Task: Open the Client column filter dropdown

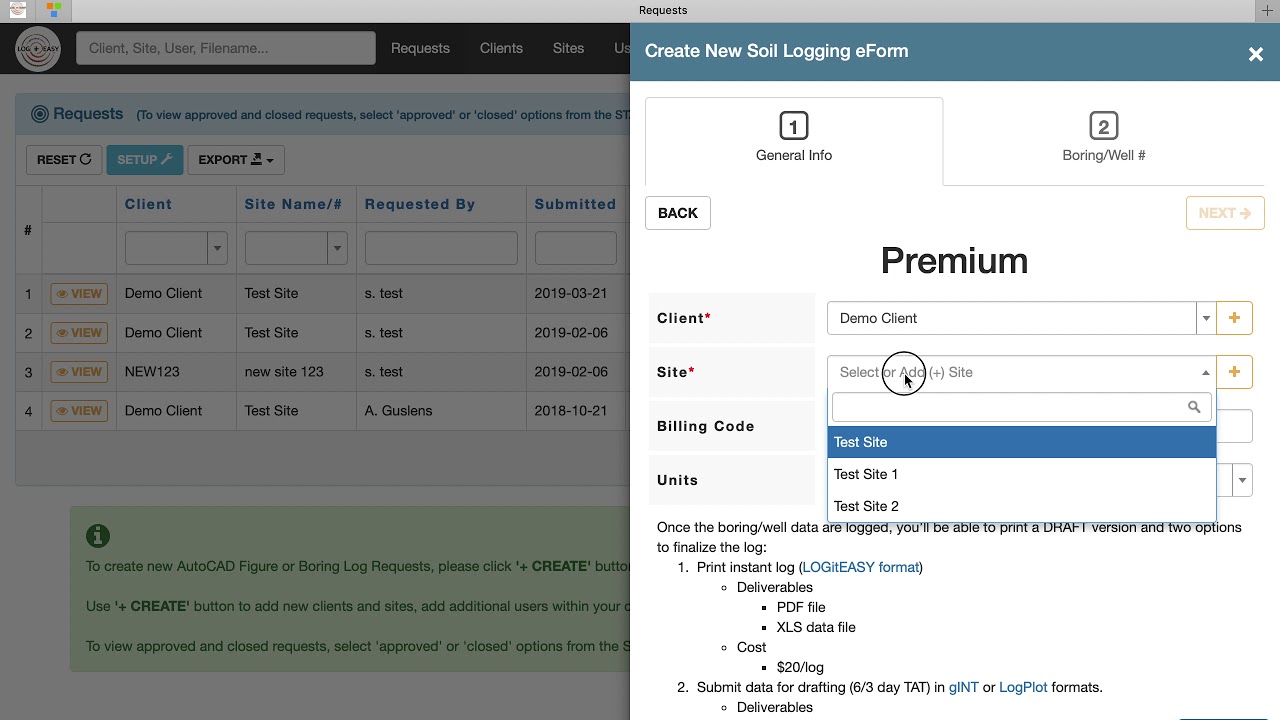Action: 217,248
